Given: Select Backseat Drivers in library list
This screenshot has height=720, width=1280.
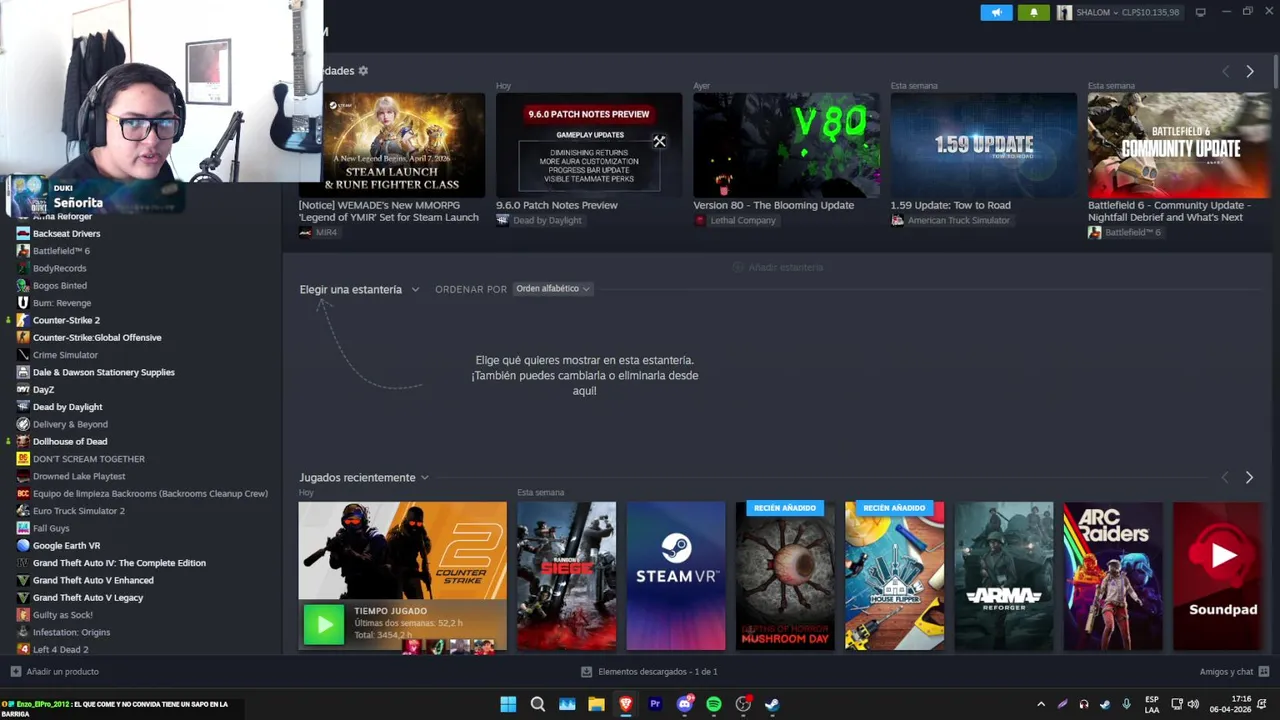Looking at the screenshot, I should (66, 233).
